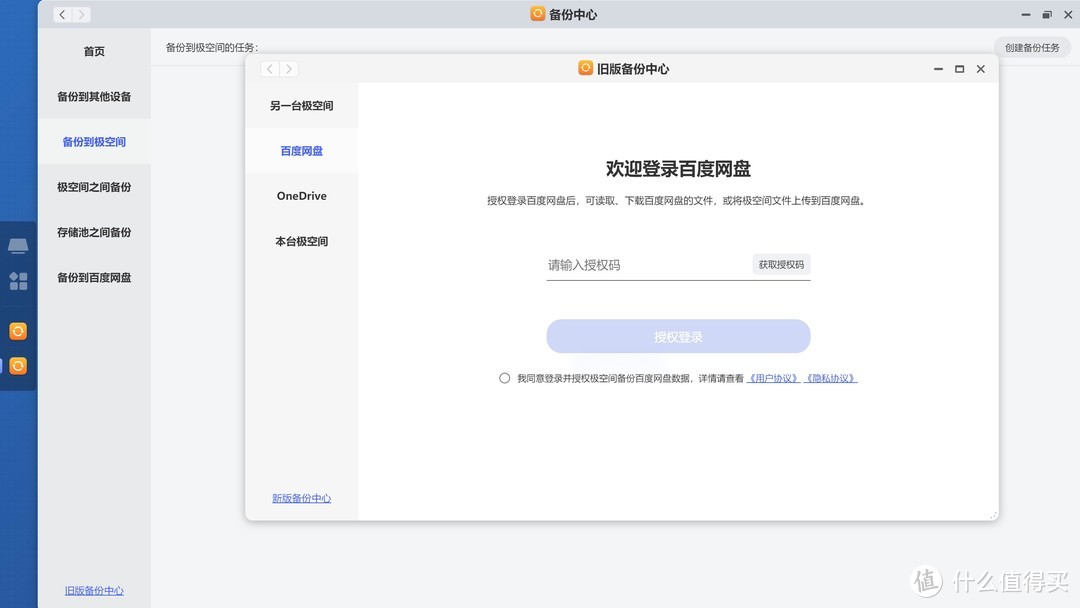
Task: Click the 创建备份任务 button
Action: tap(1032, 46)
